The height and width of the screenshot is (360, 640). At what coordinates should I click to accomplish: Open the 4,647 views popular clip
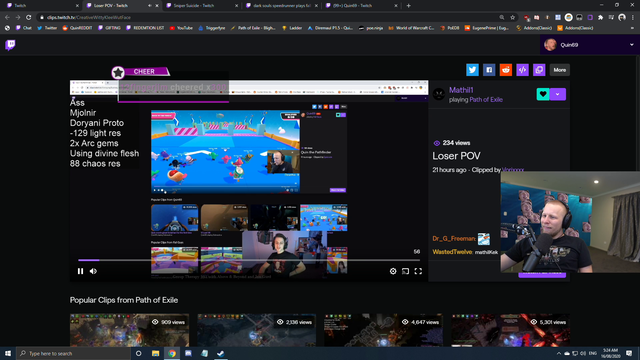pyautogui.click(x=383, y=330)
